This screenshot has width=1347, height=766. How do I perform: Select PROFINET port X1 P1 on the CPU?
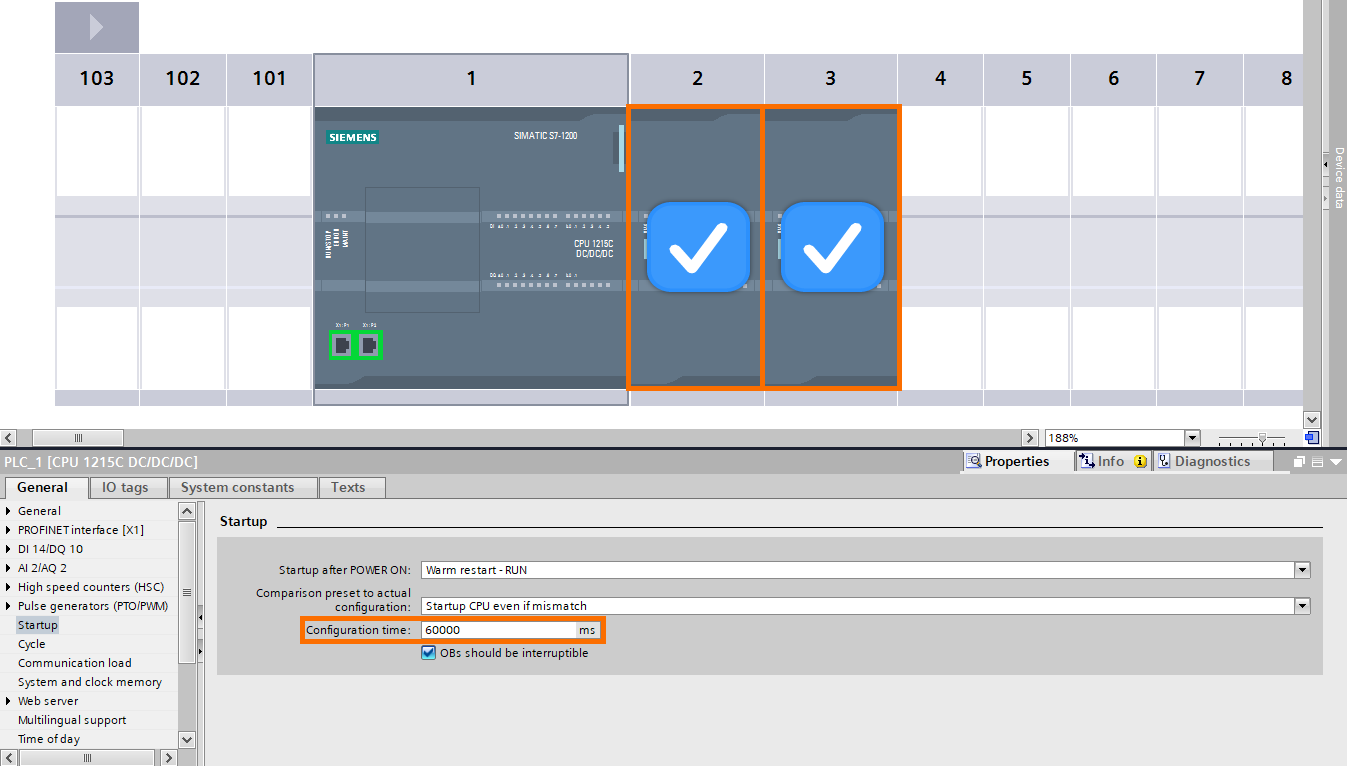(x=343, y=345)
